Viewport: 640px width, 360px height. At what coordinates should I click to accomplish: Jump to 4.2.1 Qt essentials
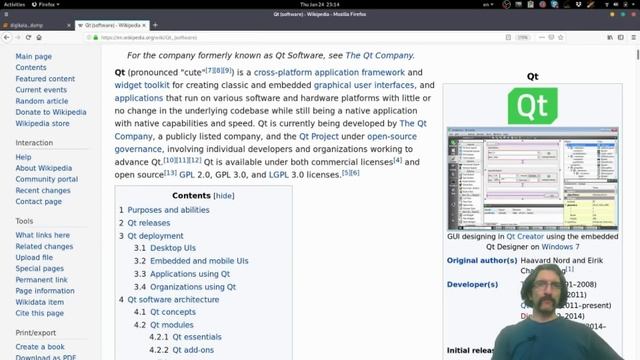coord(197,337)
